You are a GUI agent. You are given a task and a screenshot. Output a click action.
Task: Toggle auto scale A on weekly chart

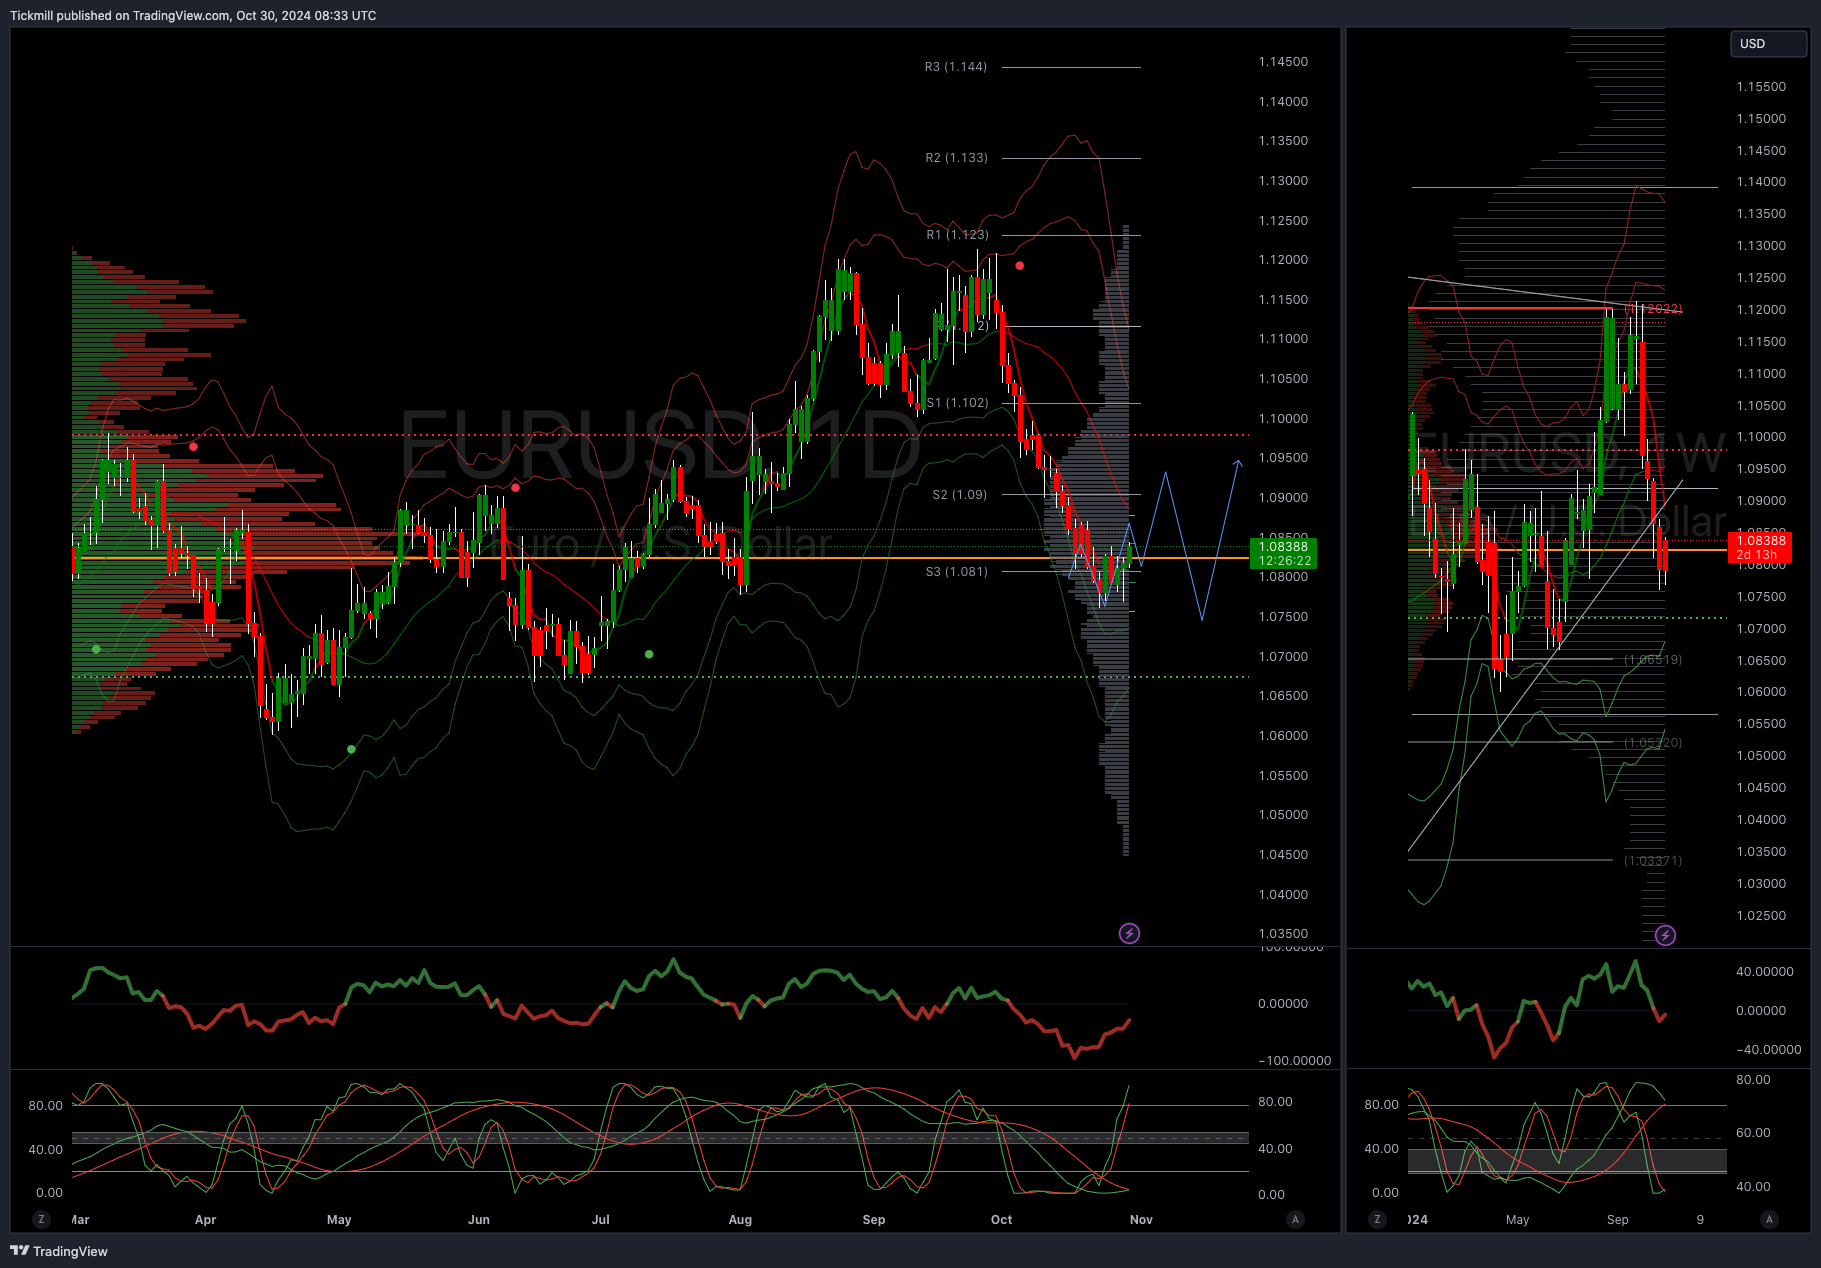point(1769,1219)
